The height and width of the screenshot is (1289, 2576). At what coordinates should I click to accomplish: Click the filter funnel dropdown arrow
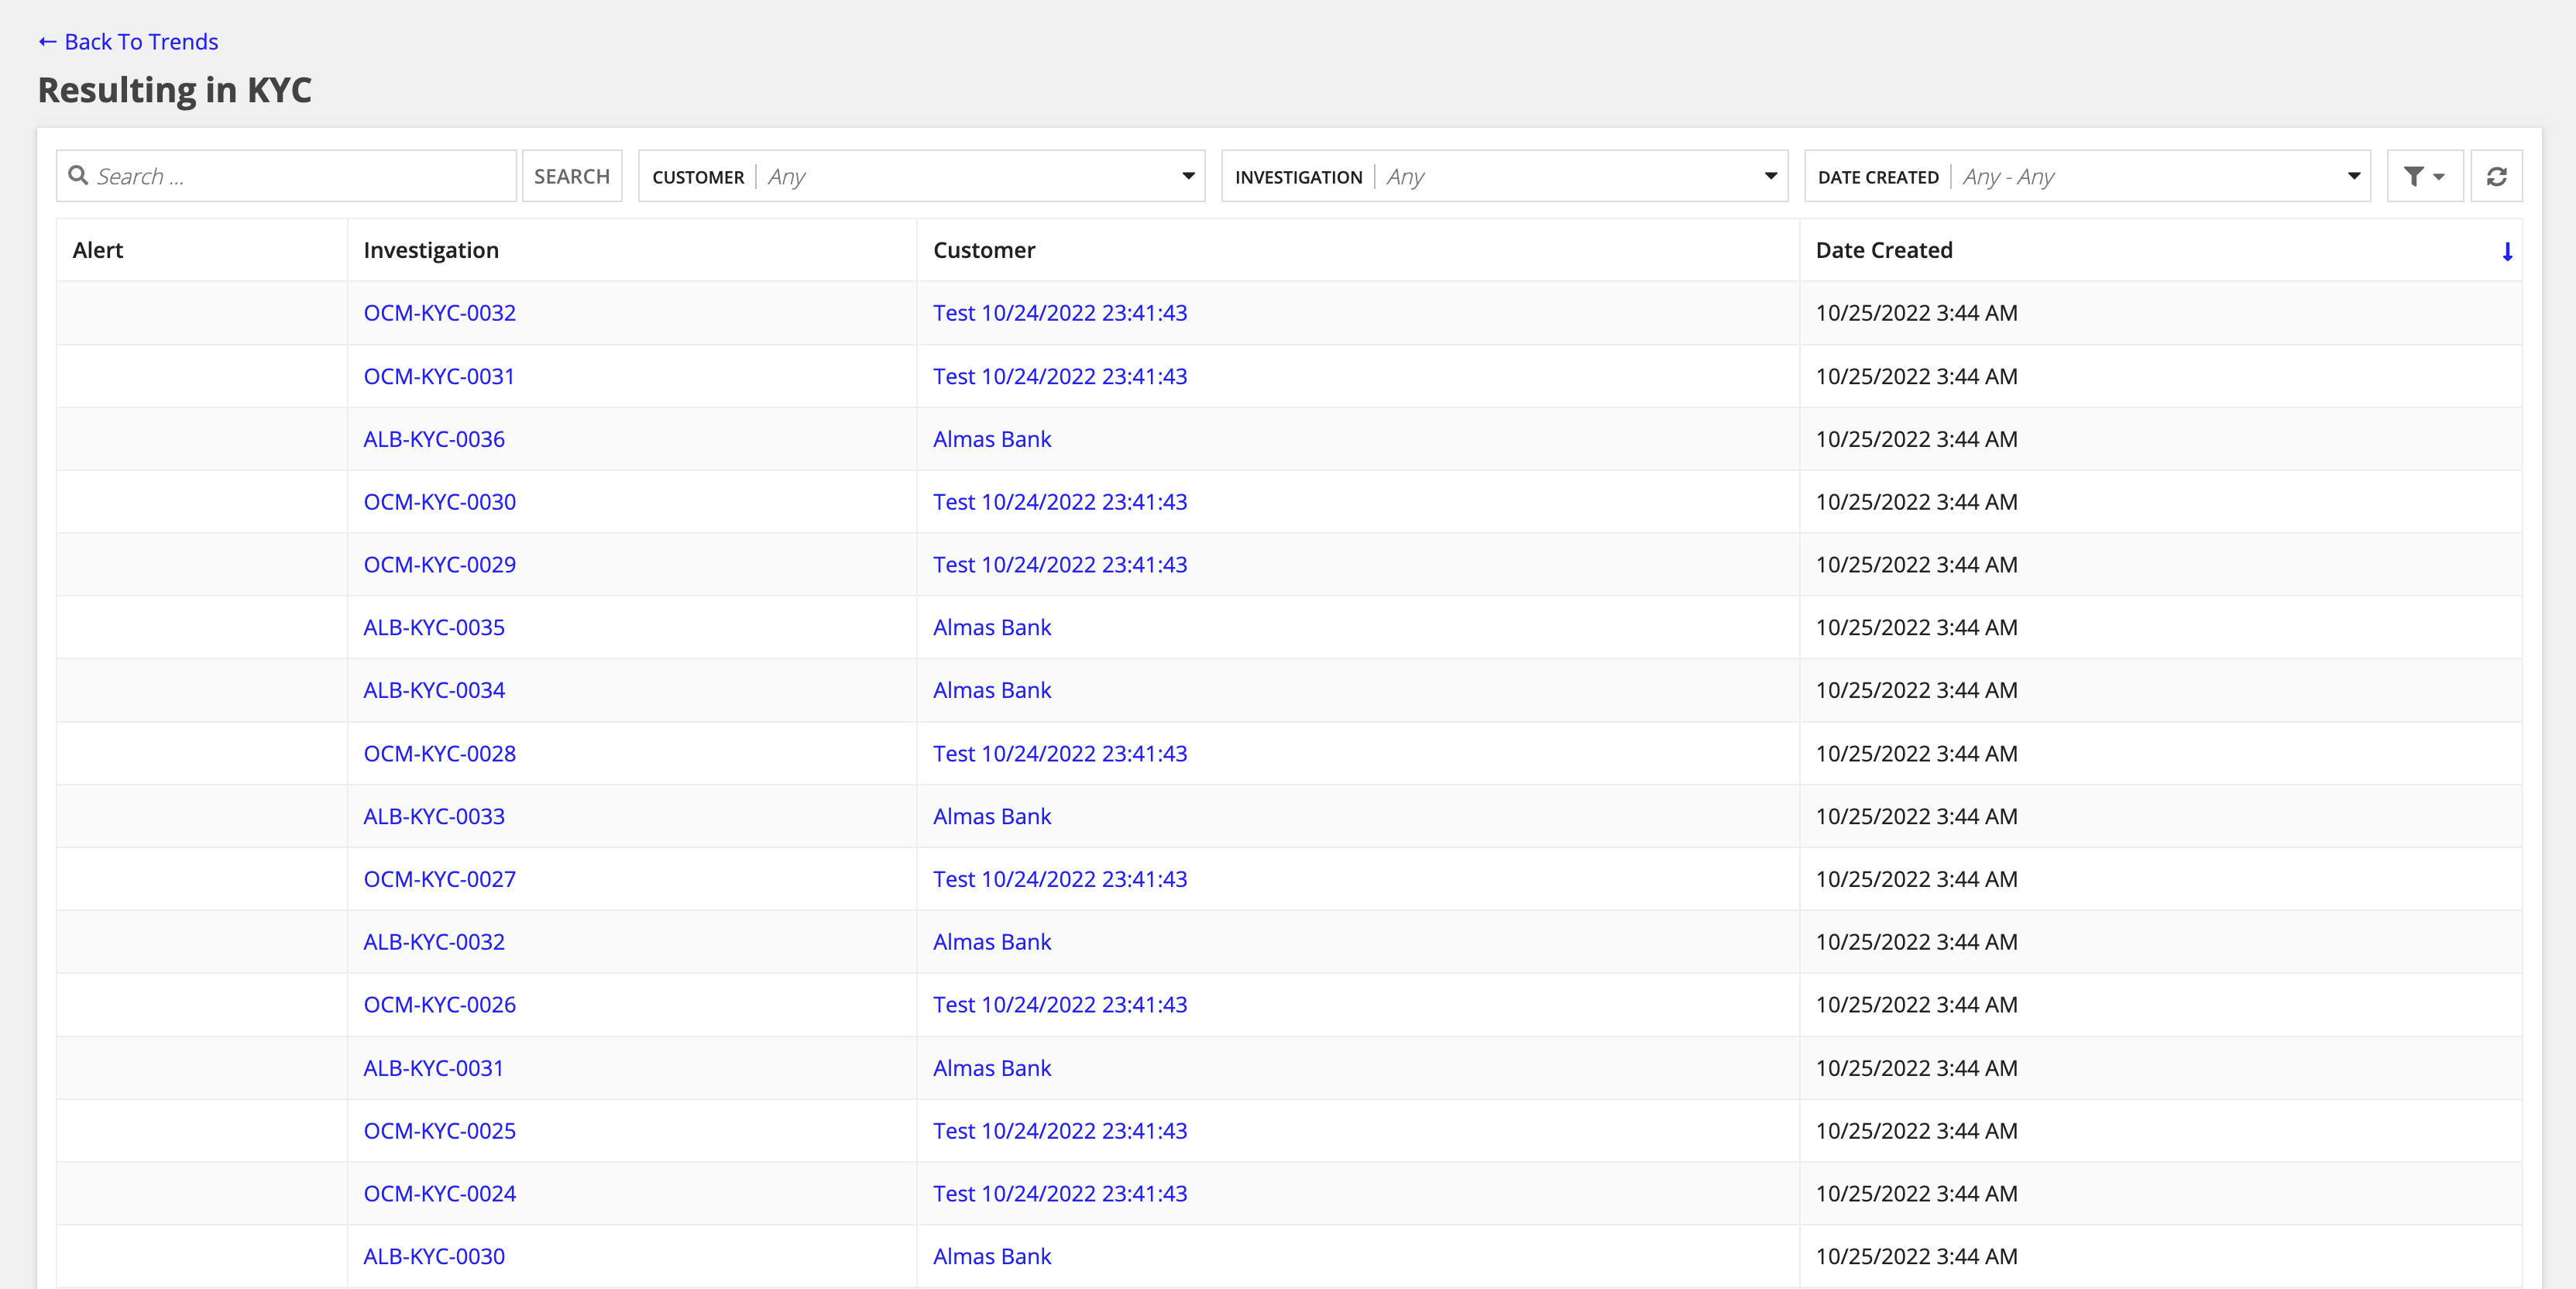point(2438,176)
